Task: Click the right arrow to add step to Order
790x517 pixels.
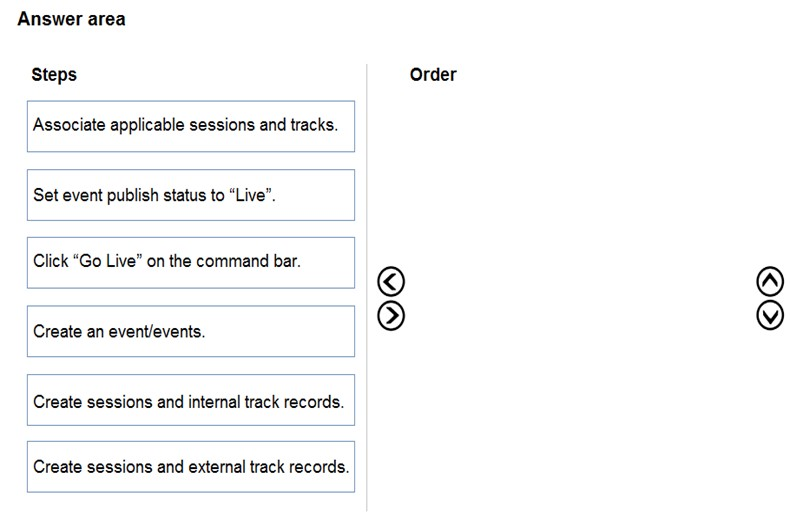Action: (390, 316)
